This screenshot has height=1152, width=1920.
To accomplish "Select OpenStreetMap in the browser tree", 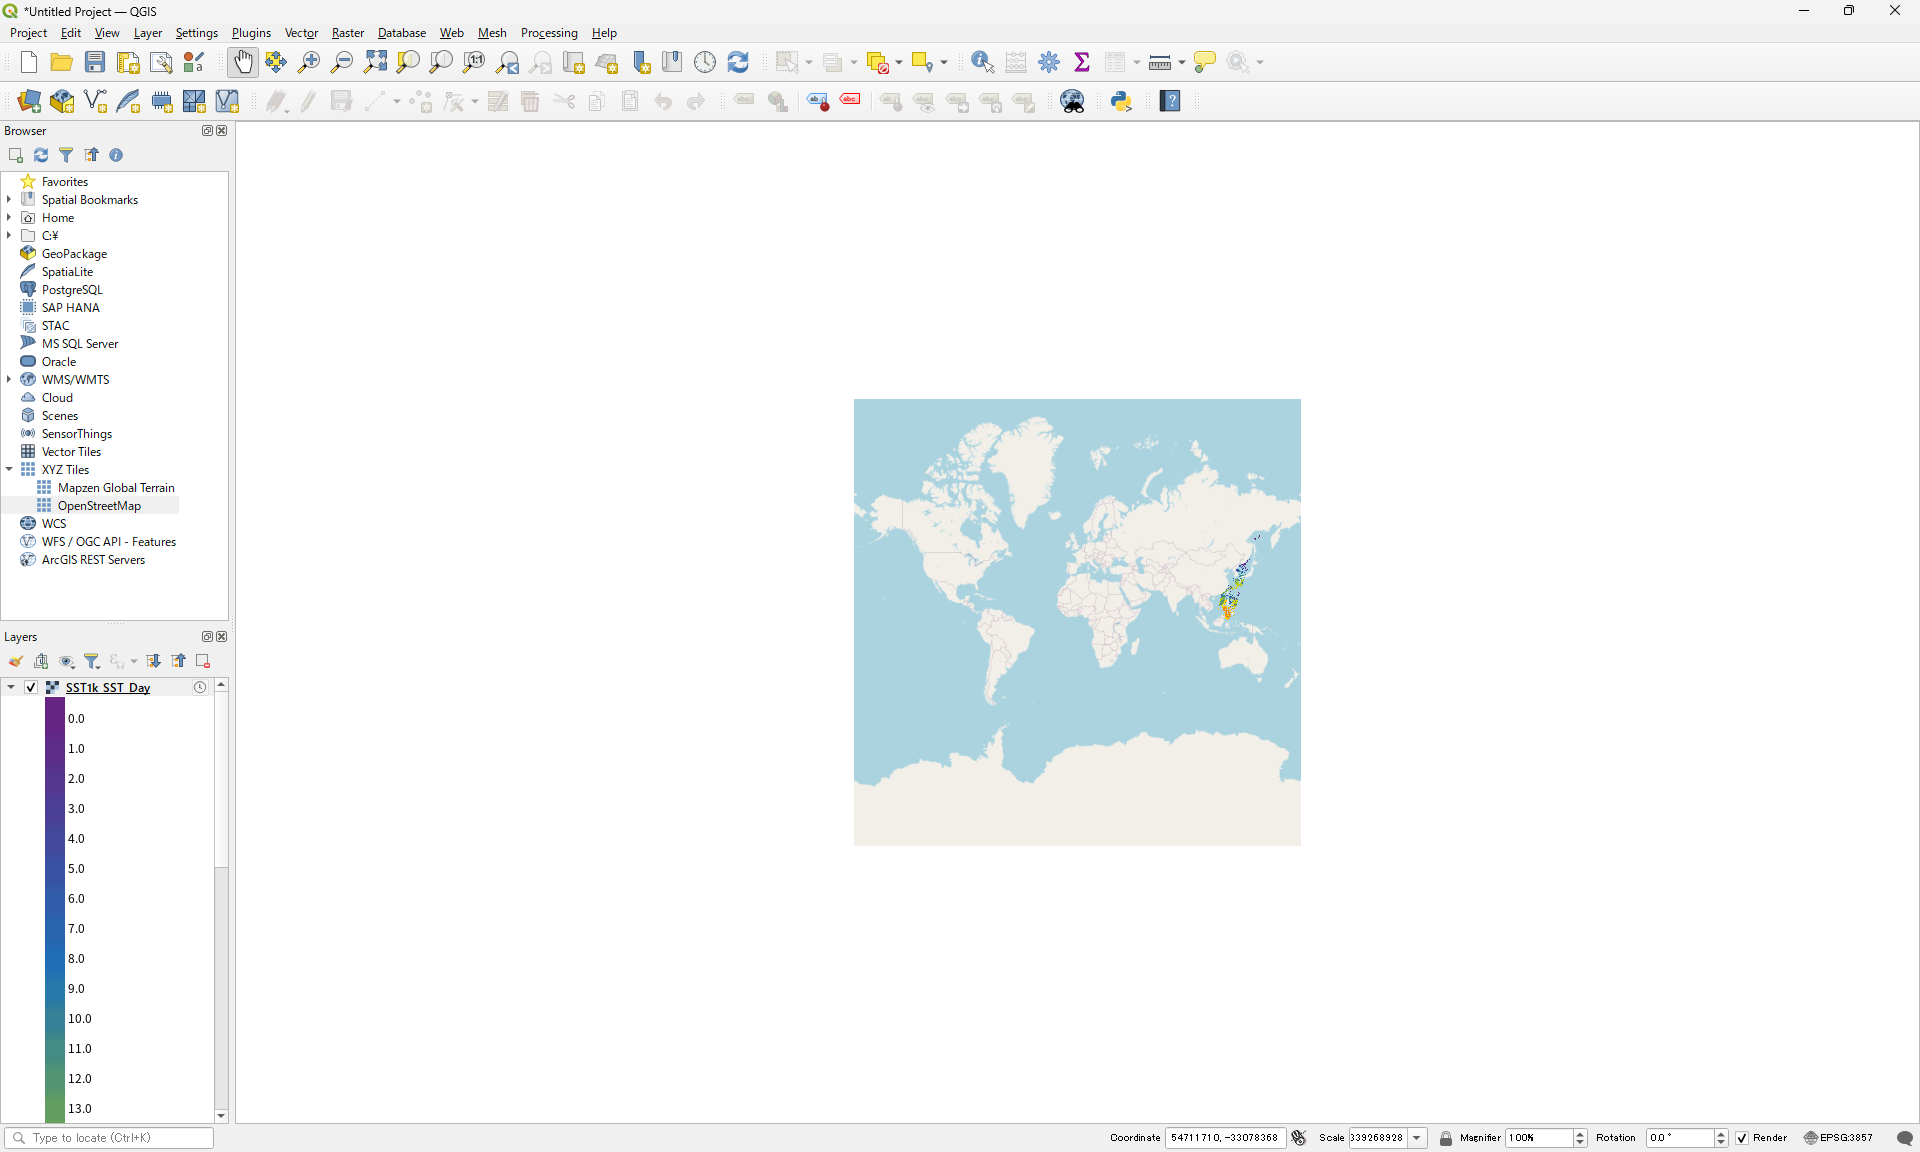I will pos(99,506).
